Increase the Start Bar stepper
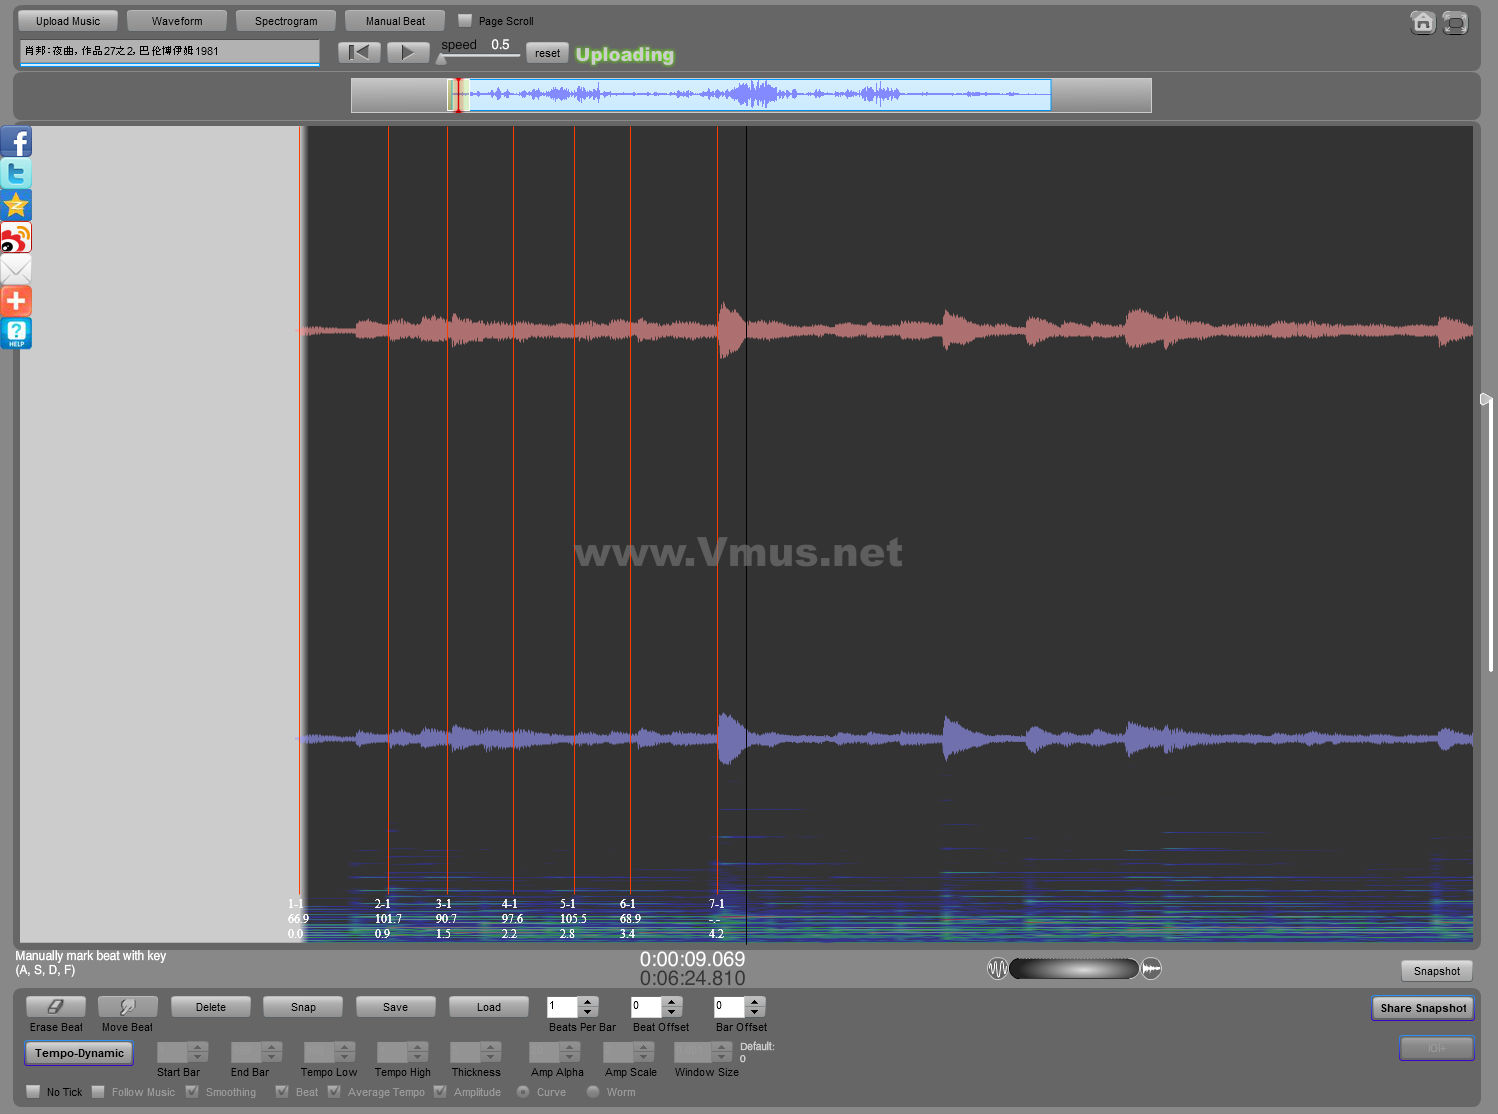1498x1114 pixels. (x=198, y=1047)
